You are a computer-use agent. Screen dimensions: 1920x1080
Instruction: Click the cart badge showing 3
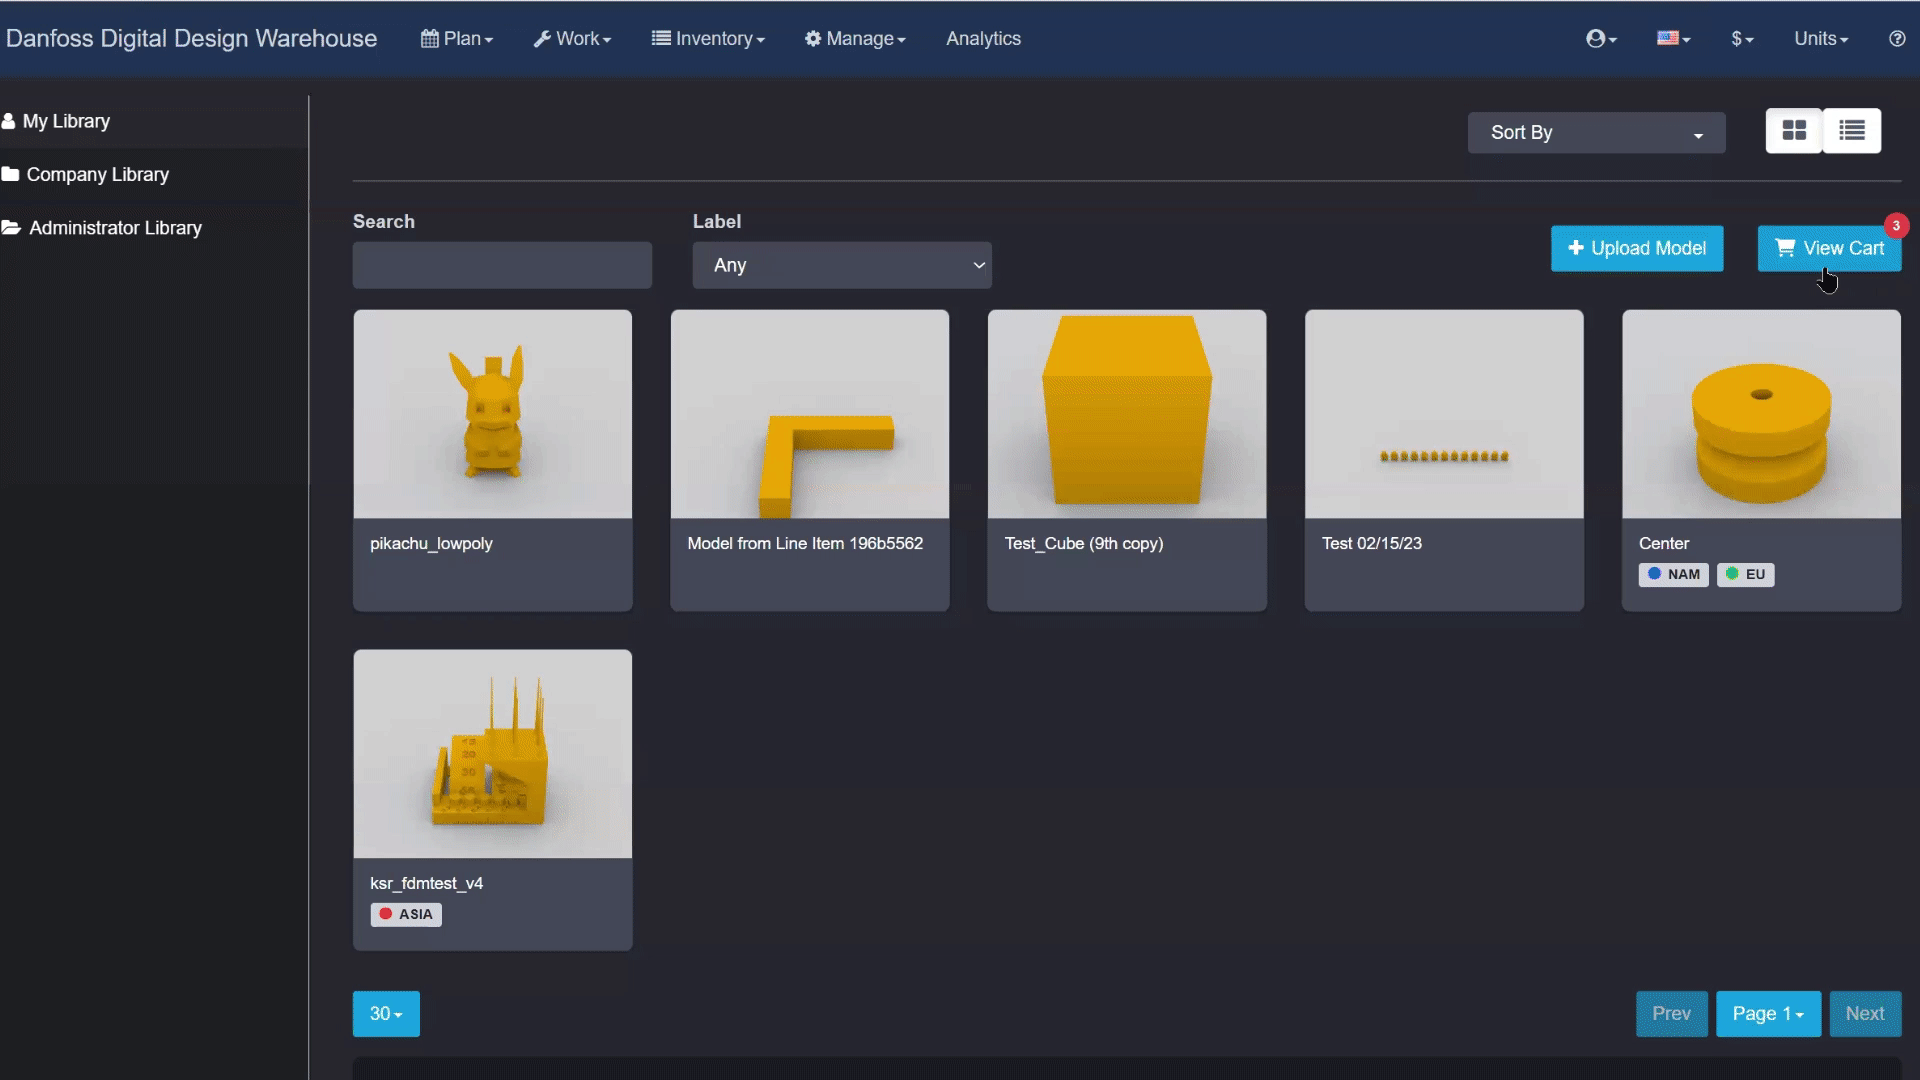coord(1895,226)
